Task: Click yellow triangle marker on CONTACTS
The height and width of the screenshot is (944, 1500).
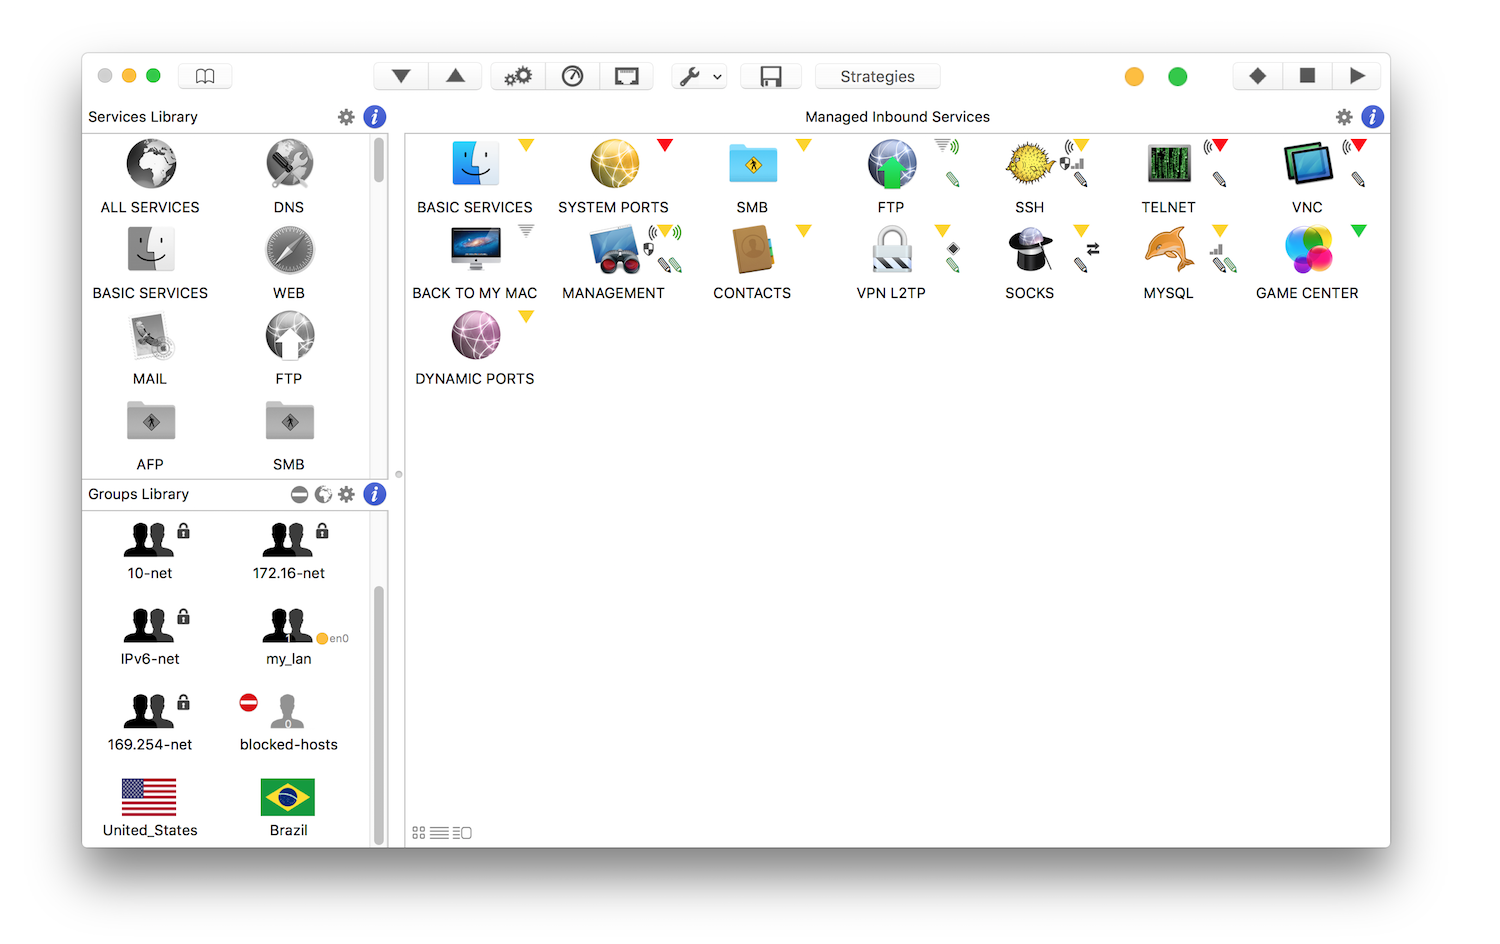Action: coord(803,231)
